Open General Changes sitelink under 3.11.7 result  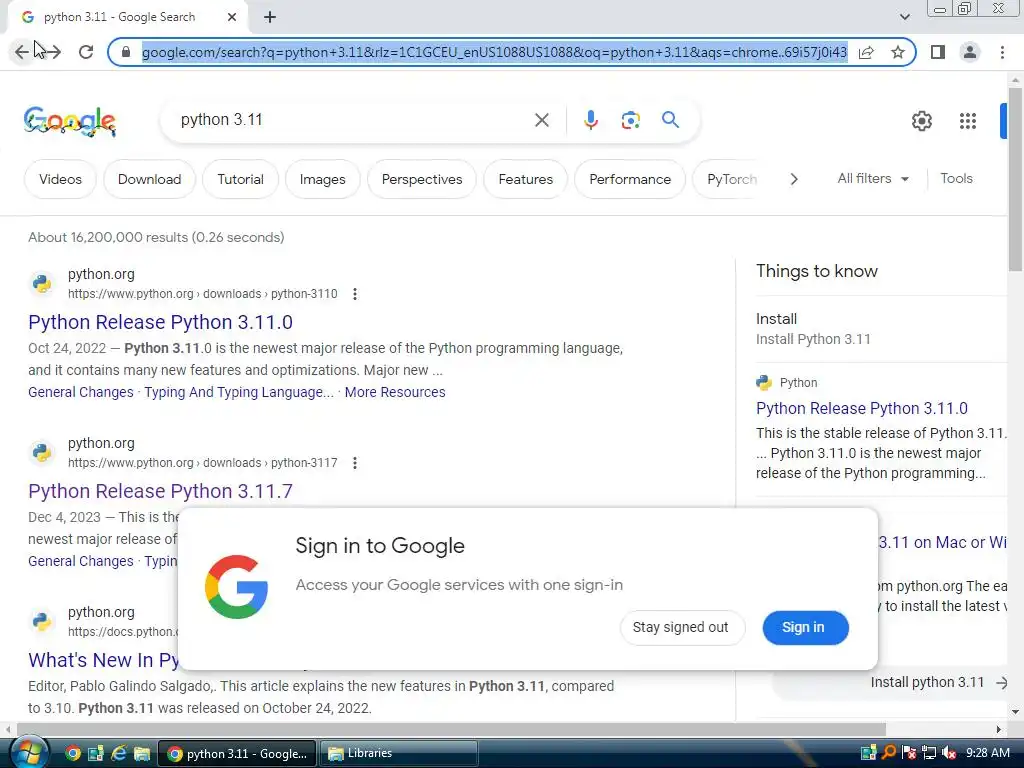80,561
